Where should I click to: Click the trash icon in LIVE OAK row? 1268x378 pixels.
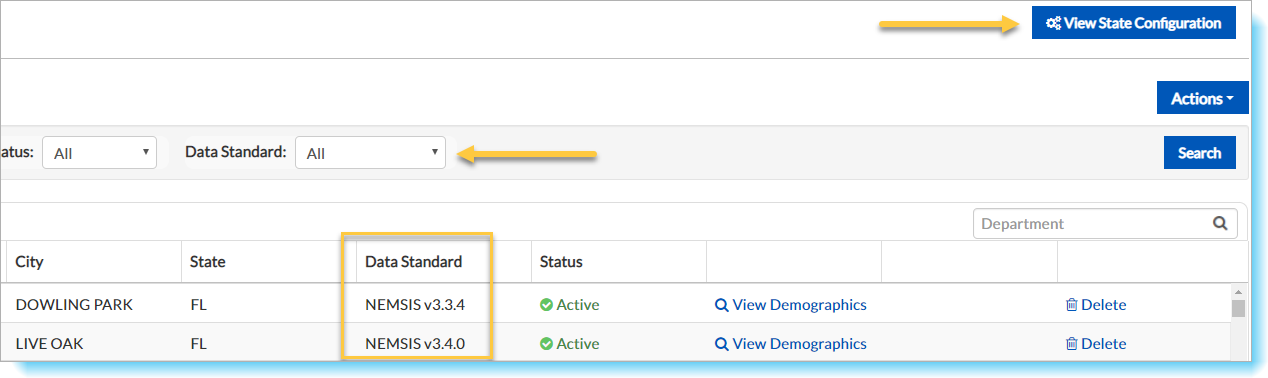(x=1072, y=344)
